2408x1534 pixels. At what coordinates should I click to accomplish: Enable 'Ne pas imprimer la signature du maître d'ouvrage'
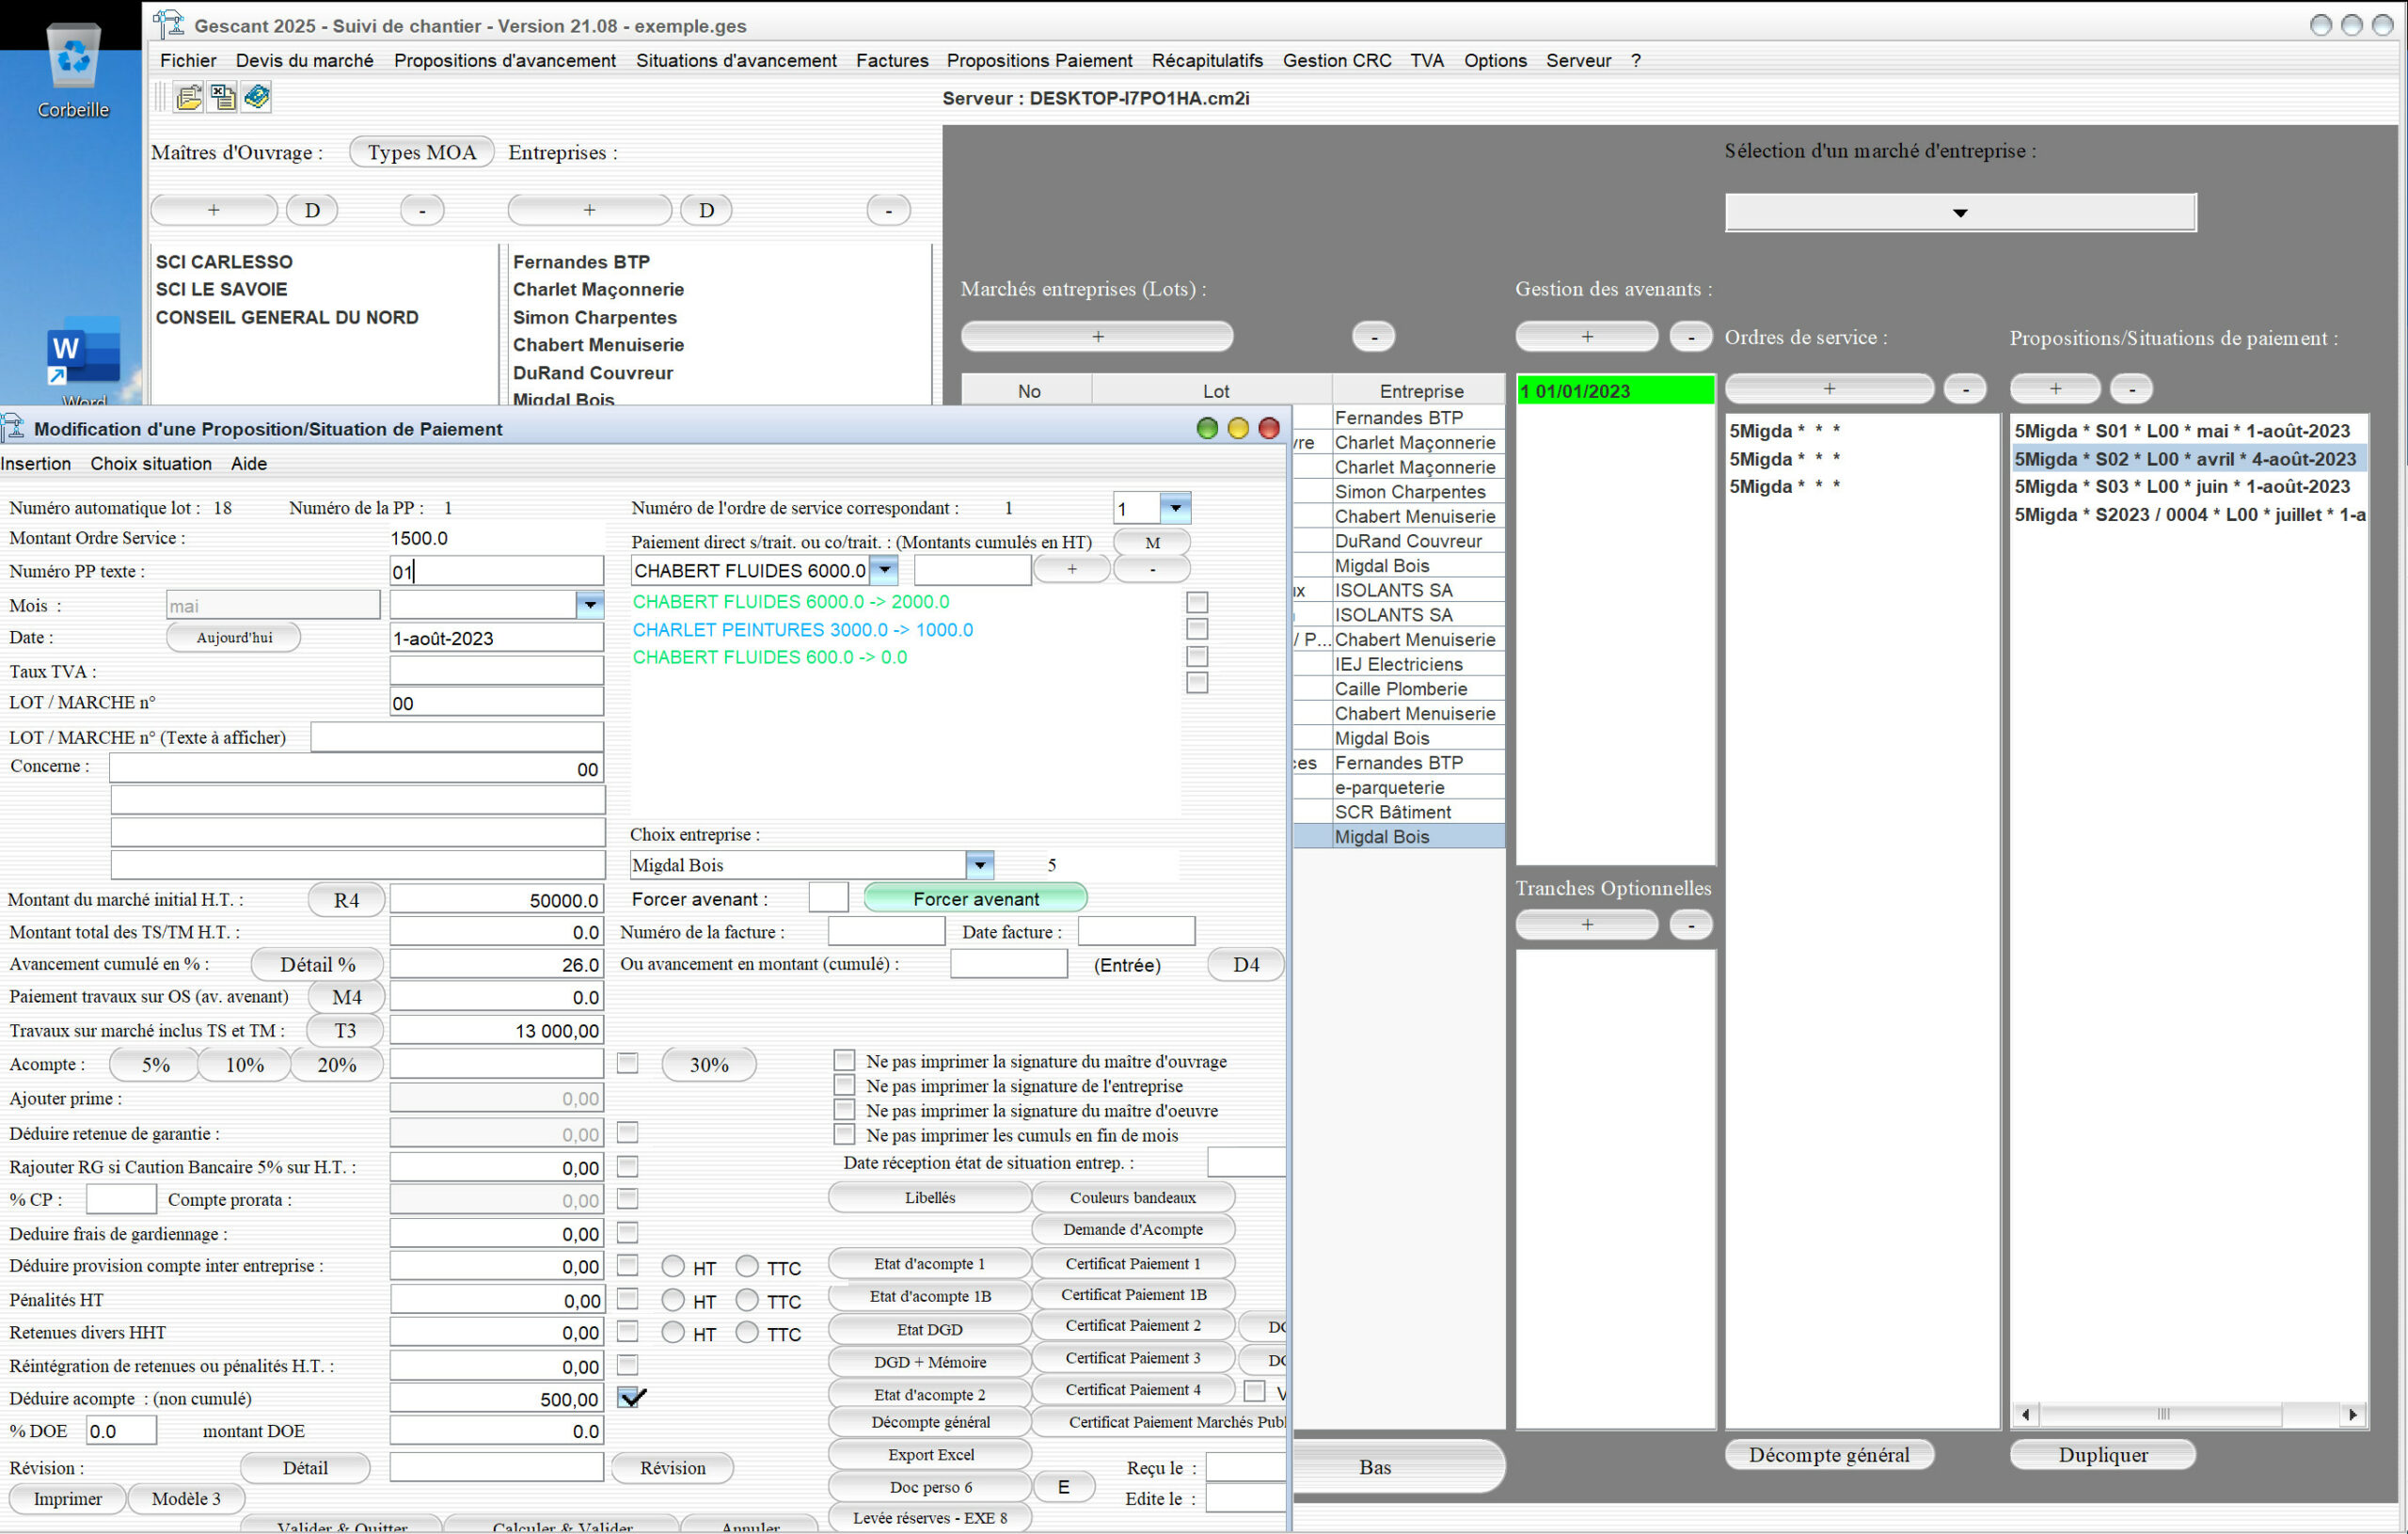tap(845, 1060)
